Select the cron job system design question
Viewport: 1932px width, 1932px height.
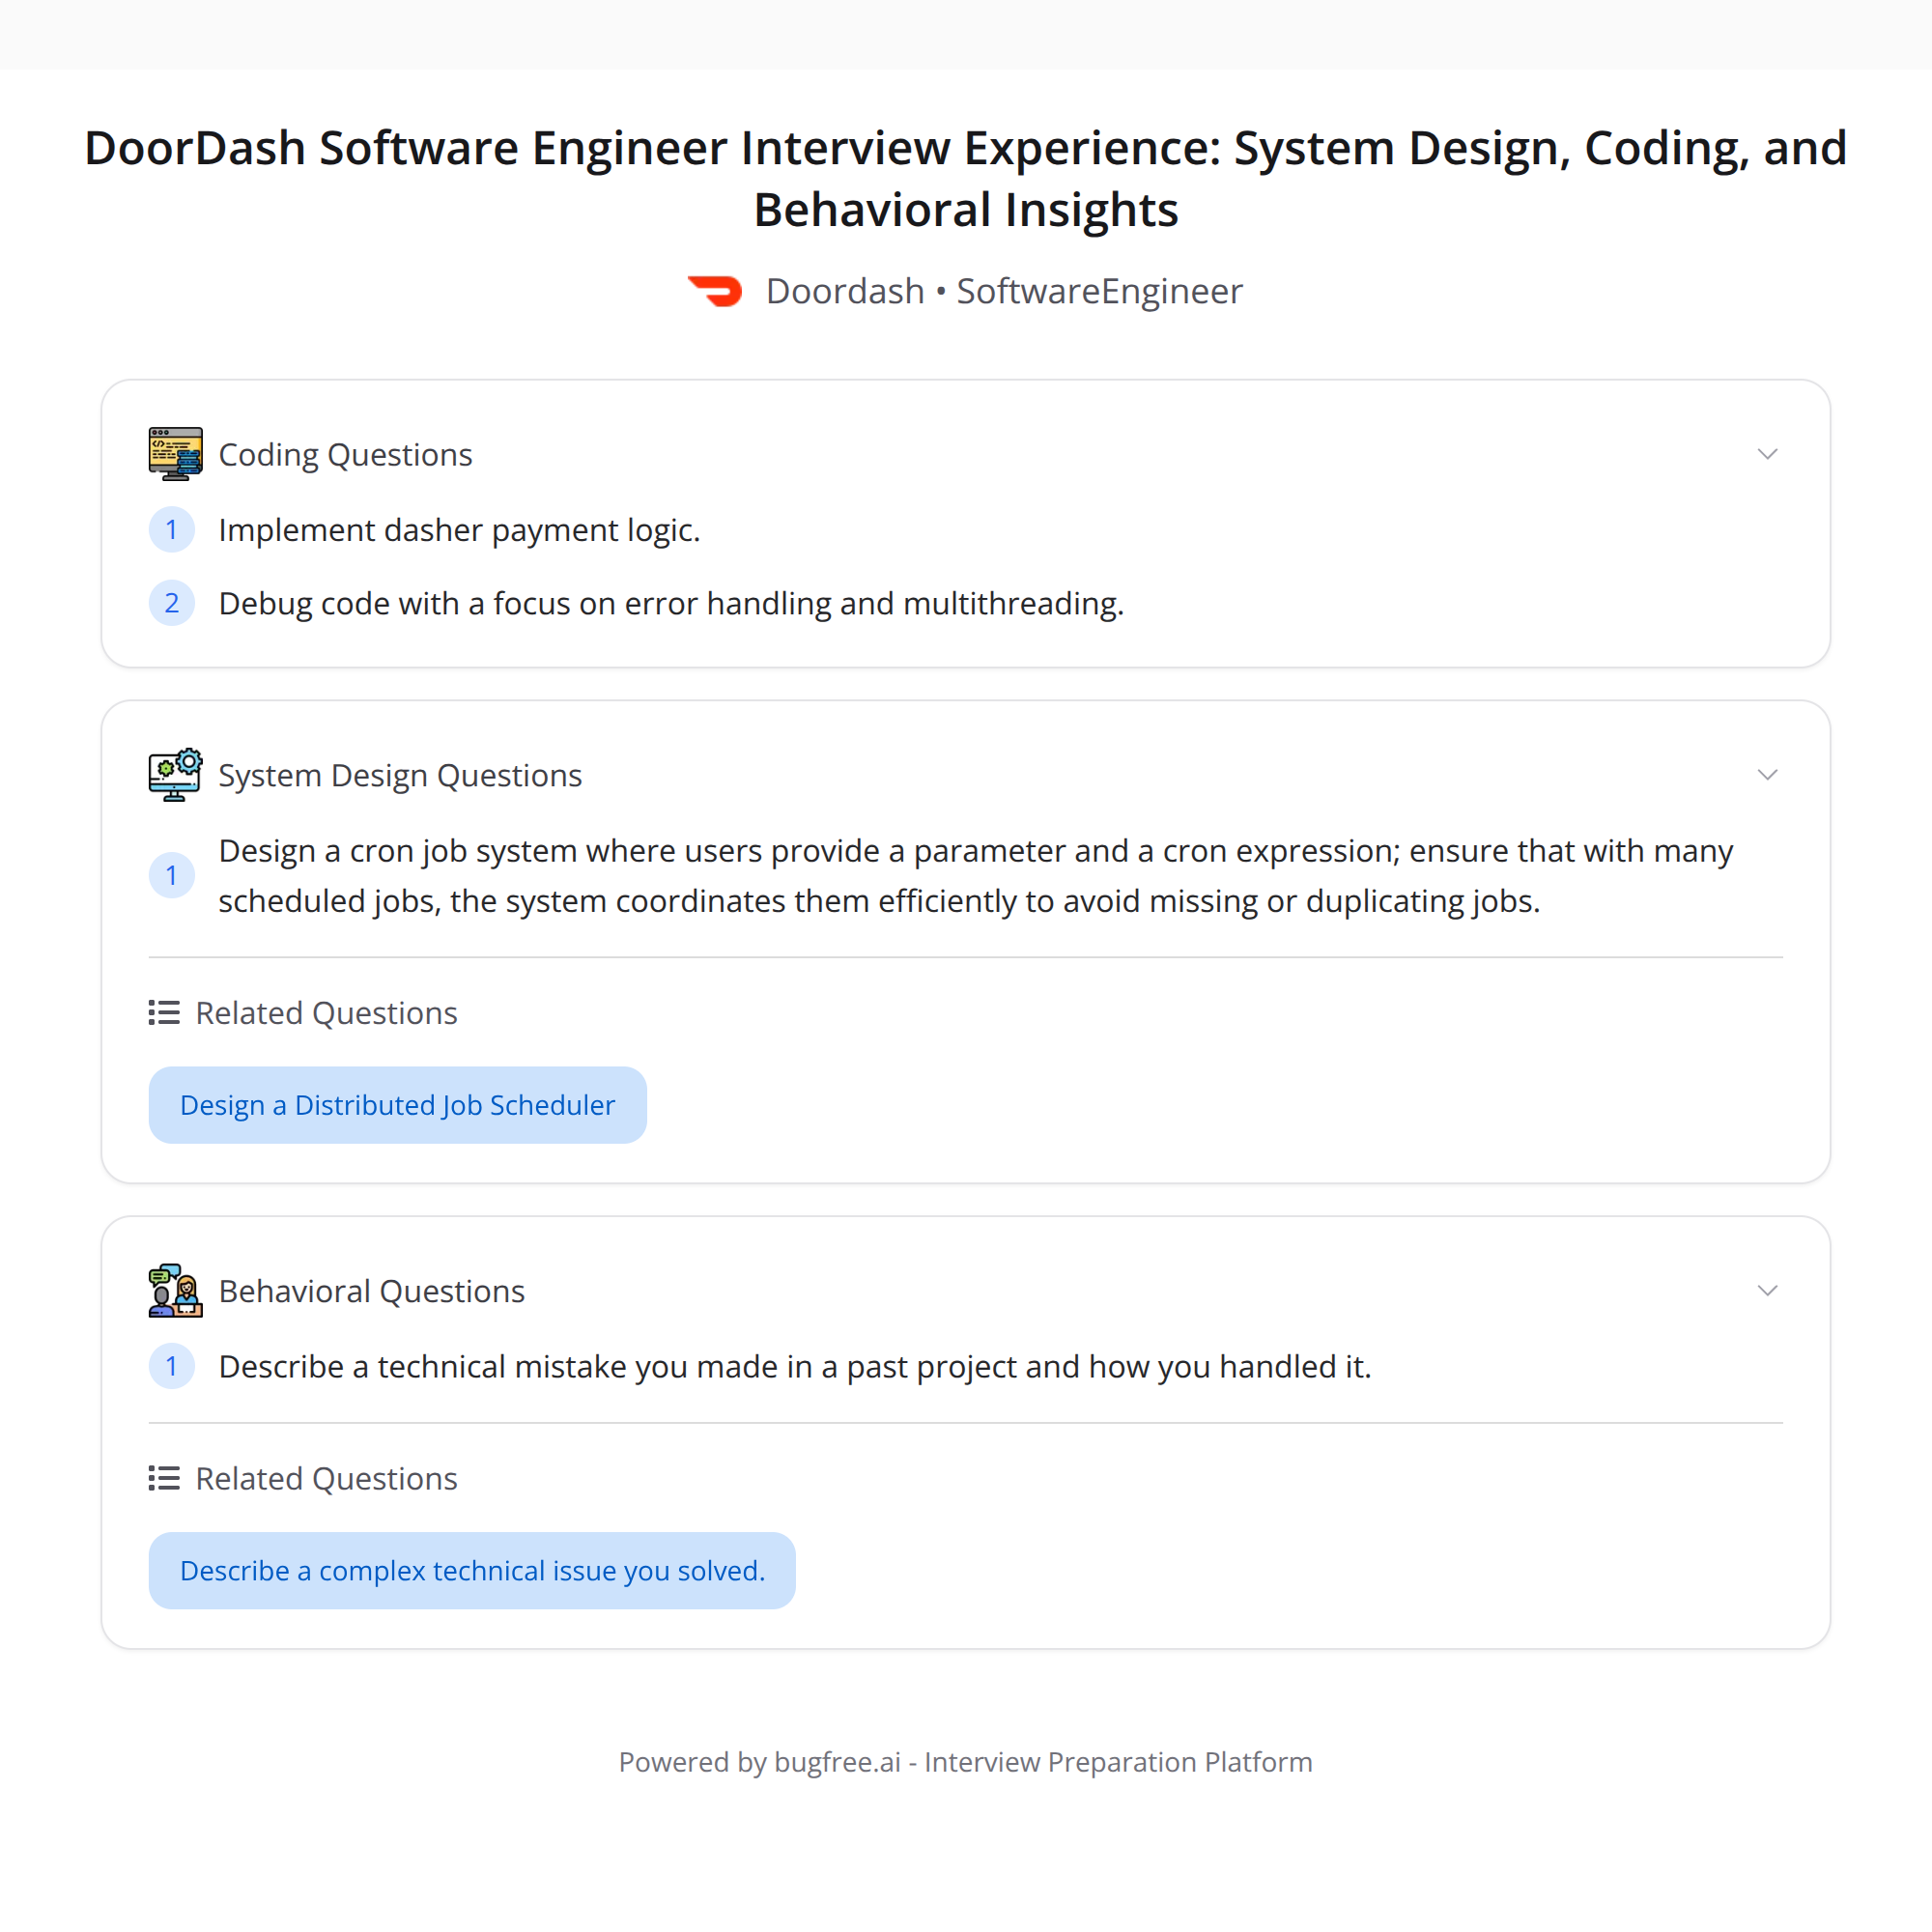coord(976,876)
